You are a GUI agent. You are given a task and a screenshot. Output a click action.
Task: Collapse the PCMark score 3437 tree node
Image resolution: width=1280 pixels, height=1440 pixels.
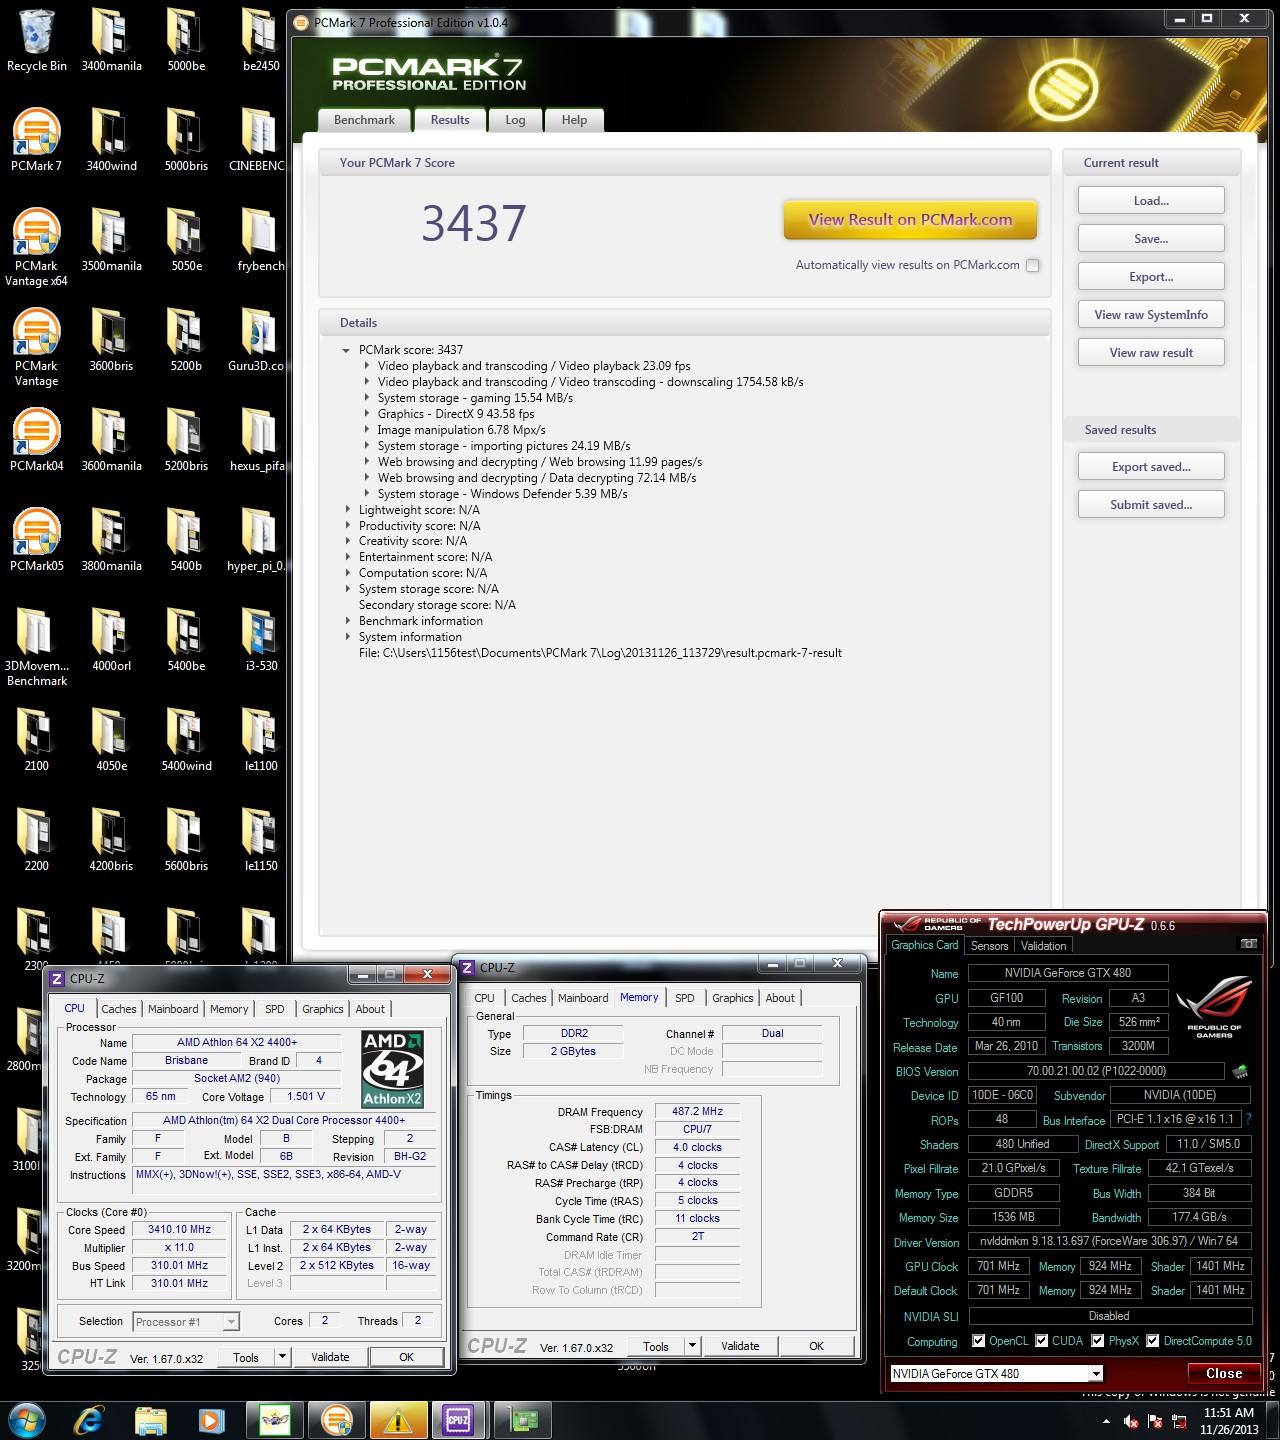pos(346,350)
